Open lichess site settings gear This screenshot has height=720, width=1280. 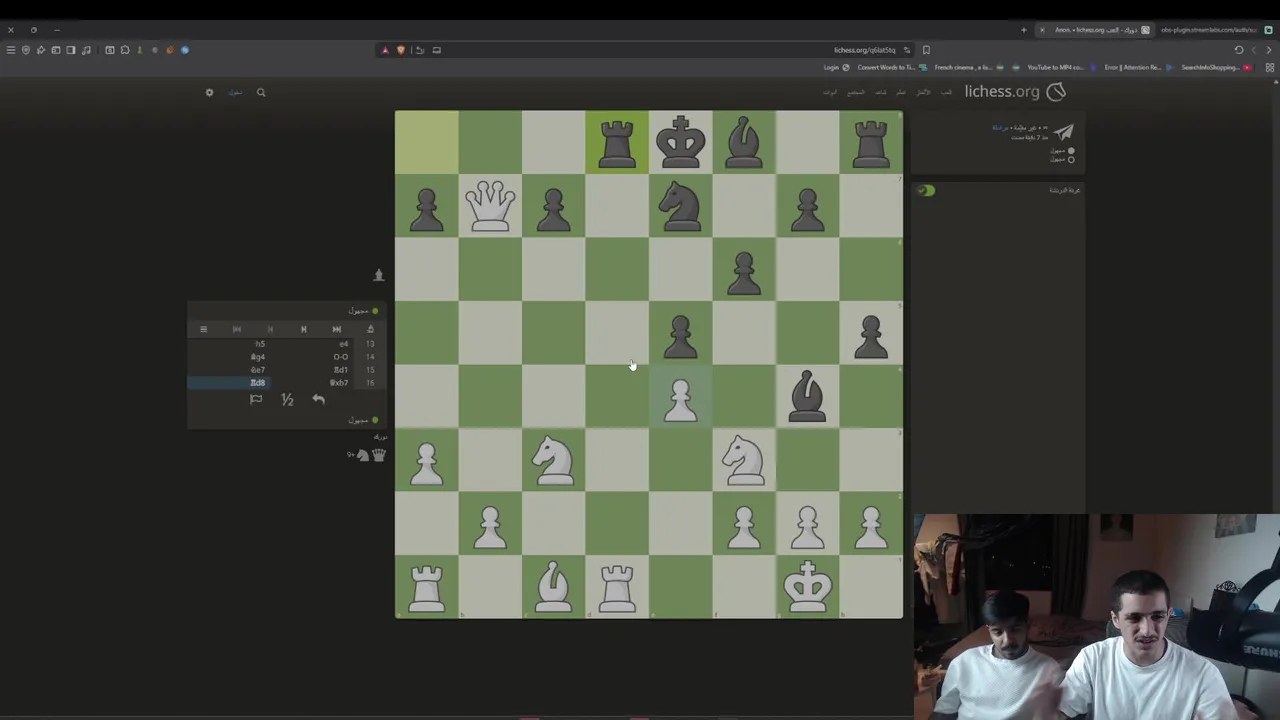coord(209,92)
